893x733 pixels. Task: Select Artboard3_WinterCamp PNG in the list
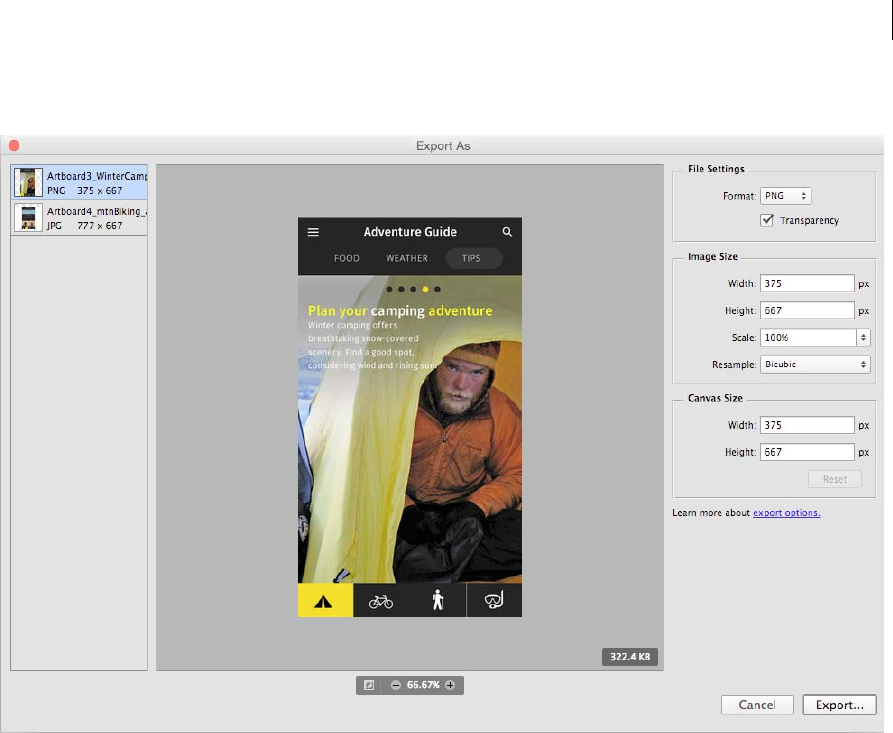(80, 182)
